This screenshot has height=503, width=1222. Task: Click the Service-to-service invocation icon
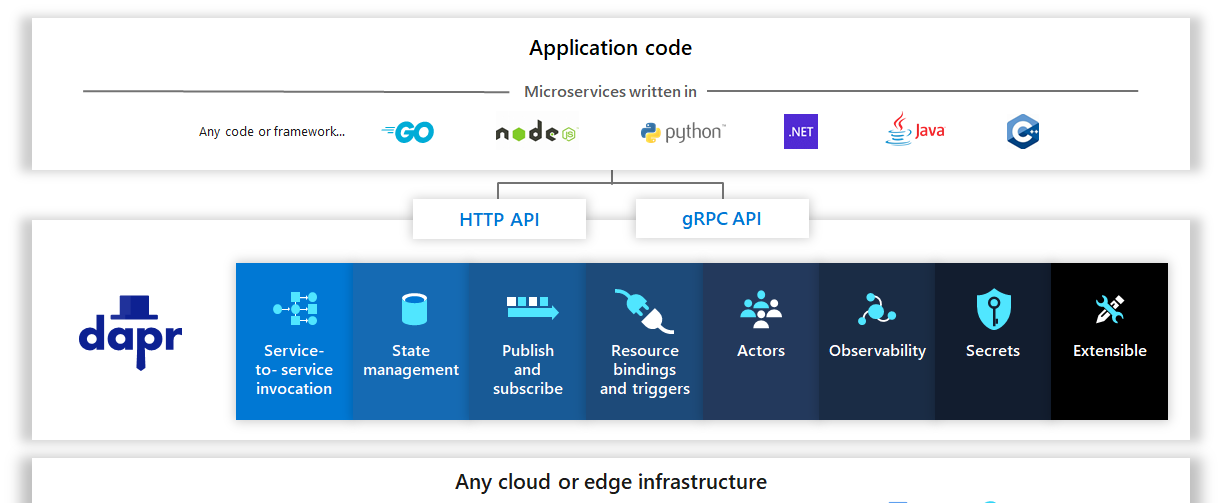tap(295, 310)
